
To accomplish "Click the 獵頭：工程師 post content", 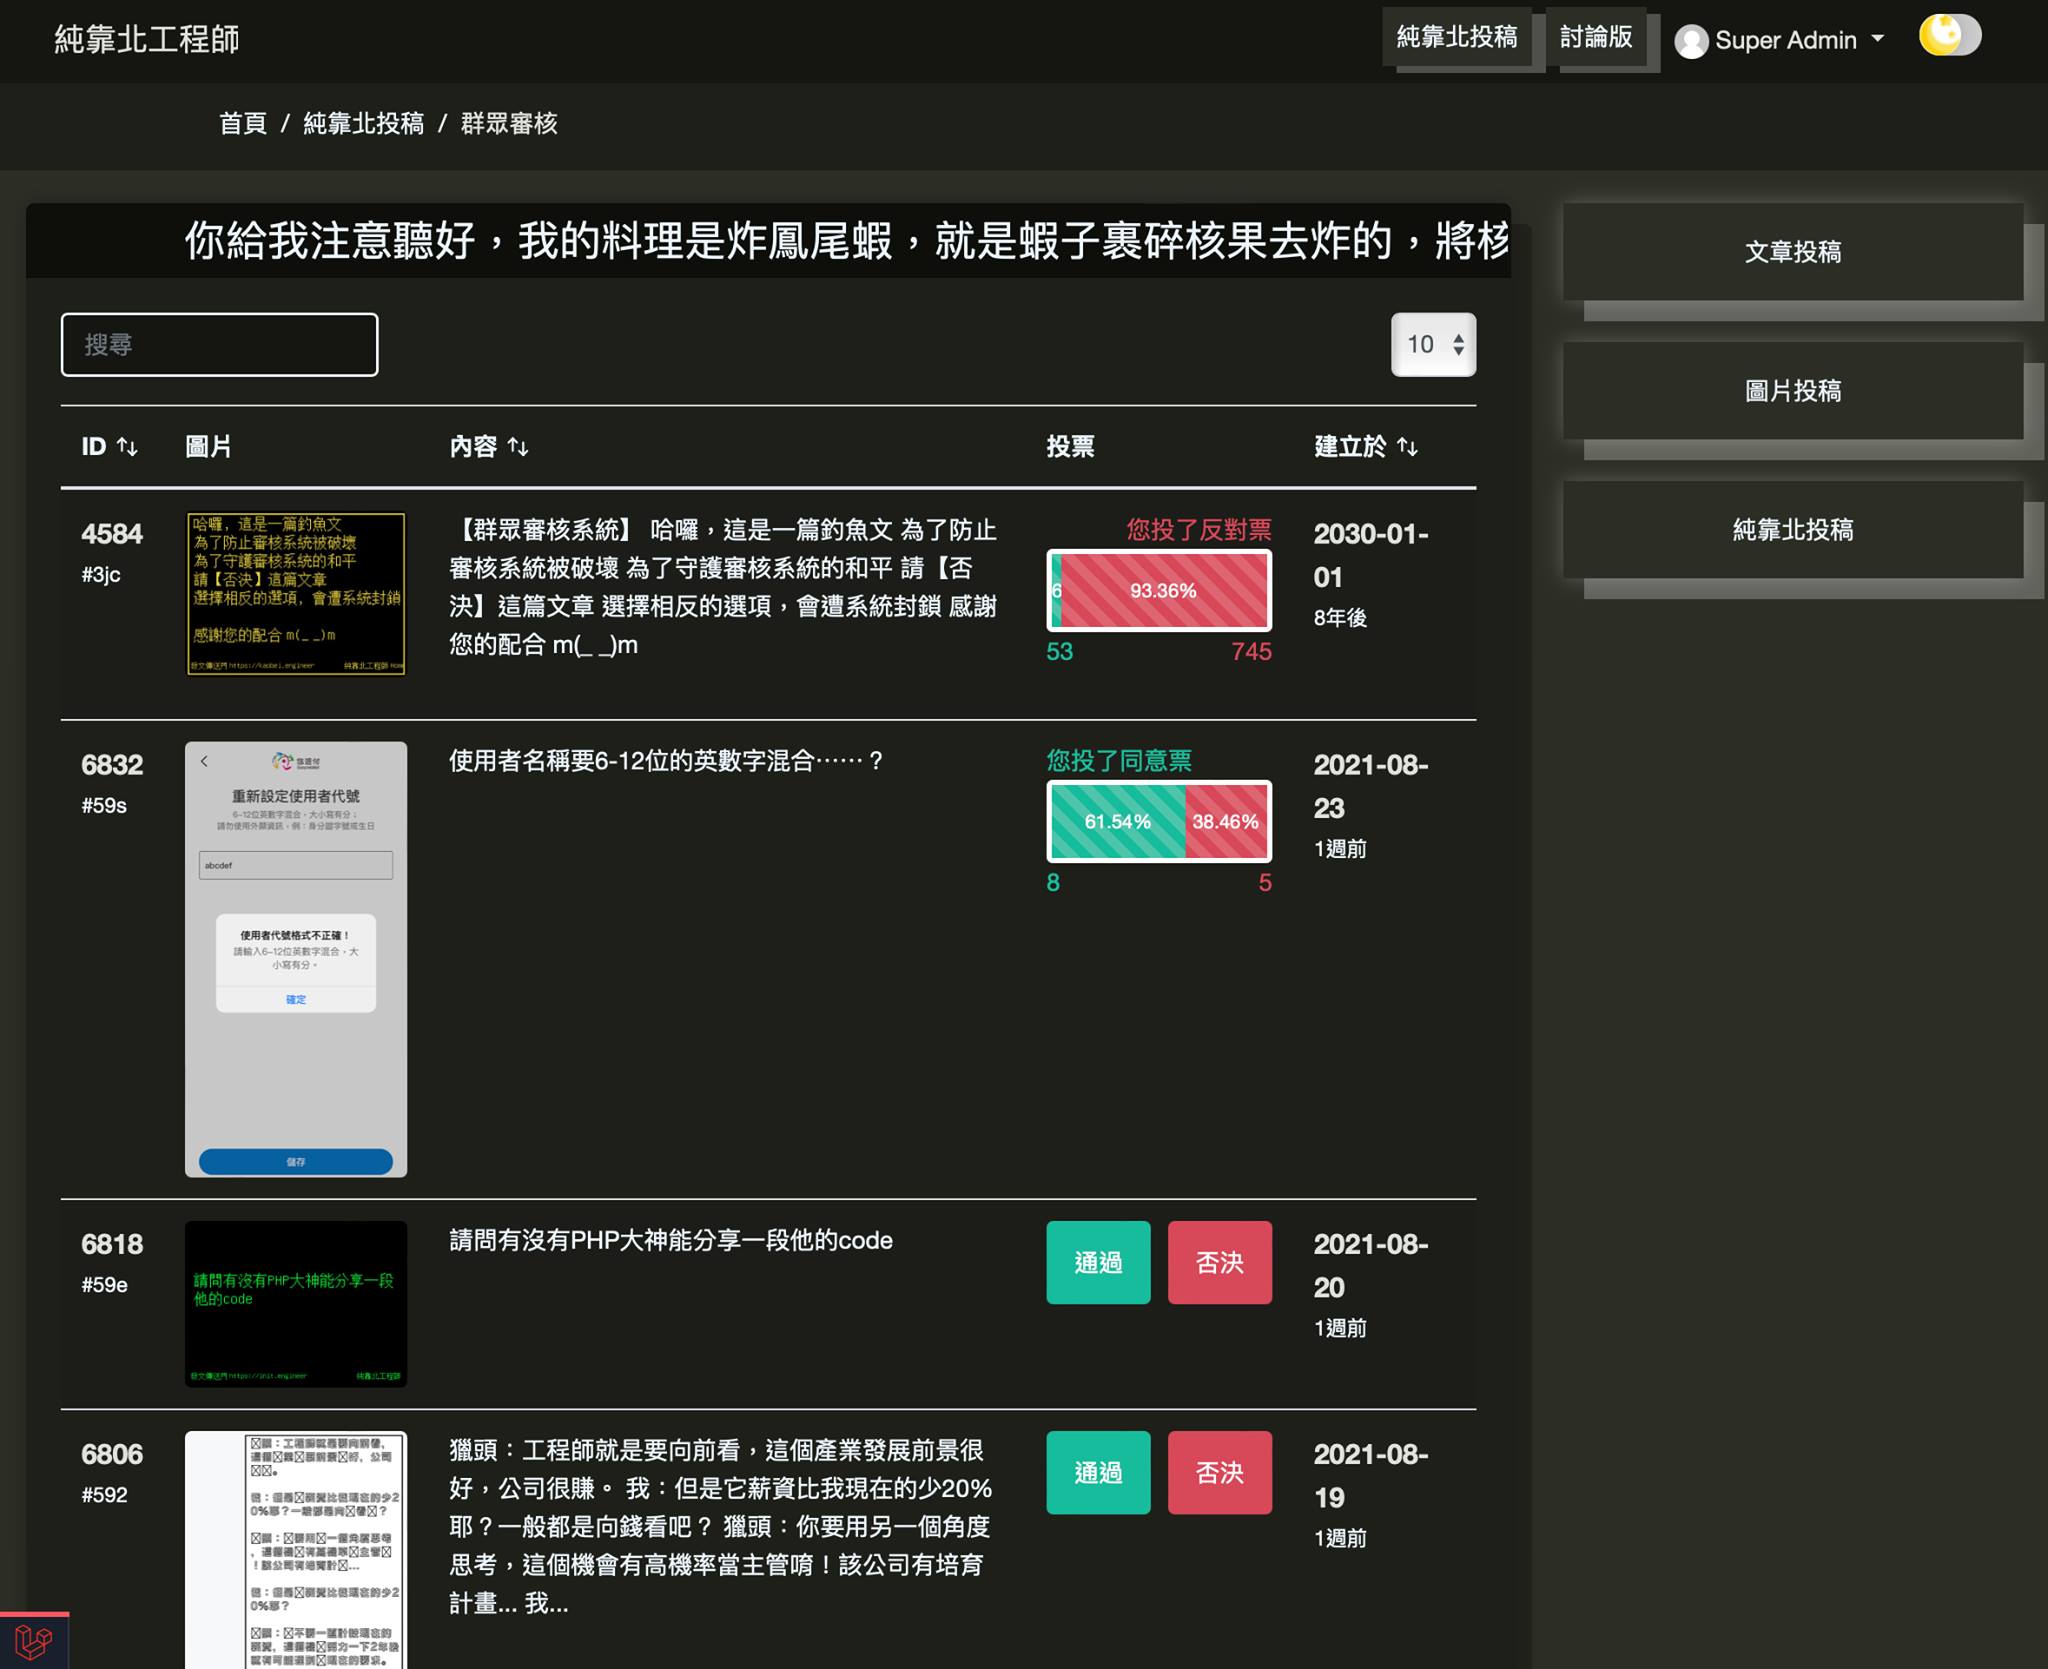I will tap(721, 1527).
